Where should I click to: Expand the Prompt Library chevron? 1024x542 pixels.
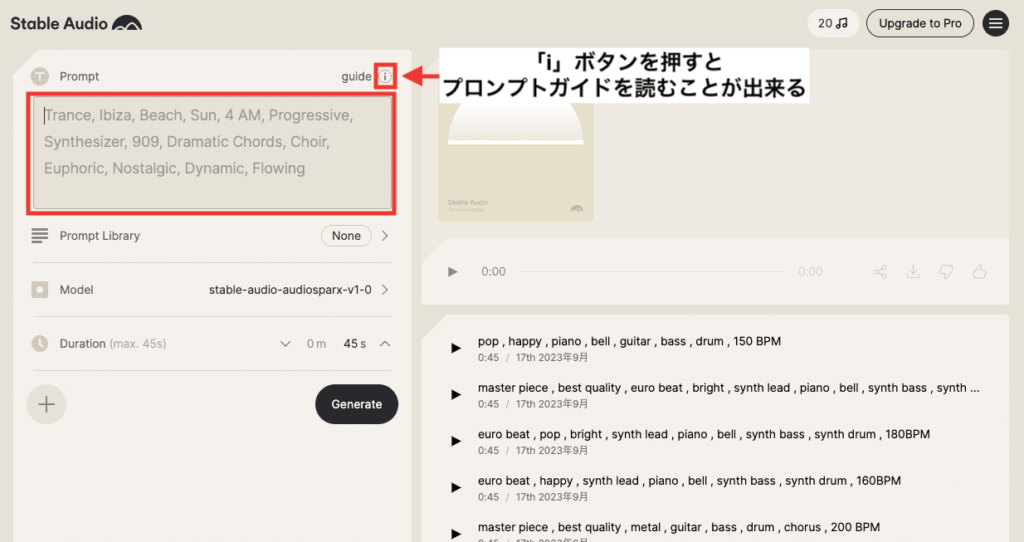[385, 236]
